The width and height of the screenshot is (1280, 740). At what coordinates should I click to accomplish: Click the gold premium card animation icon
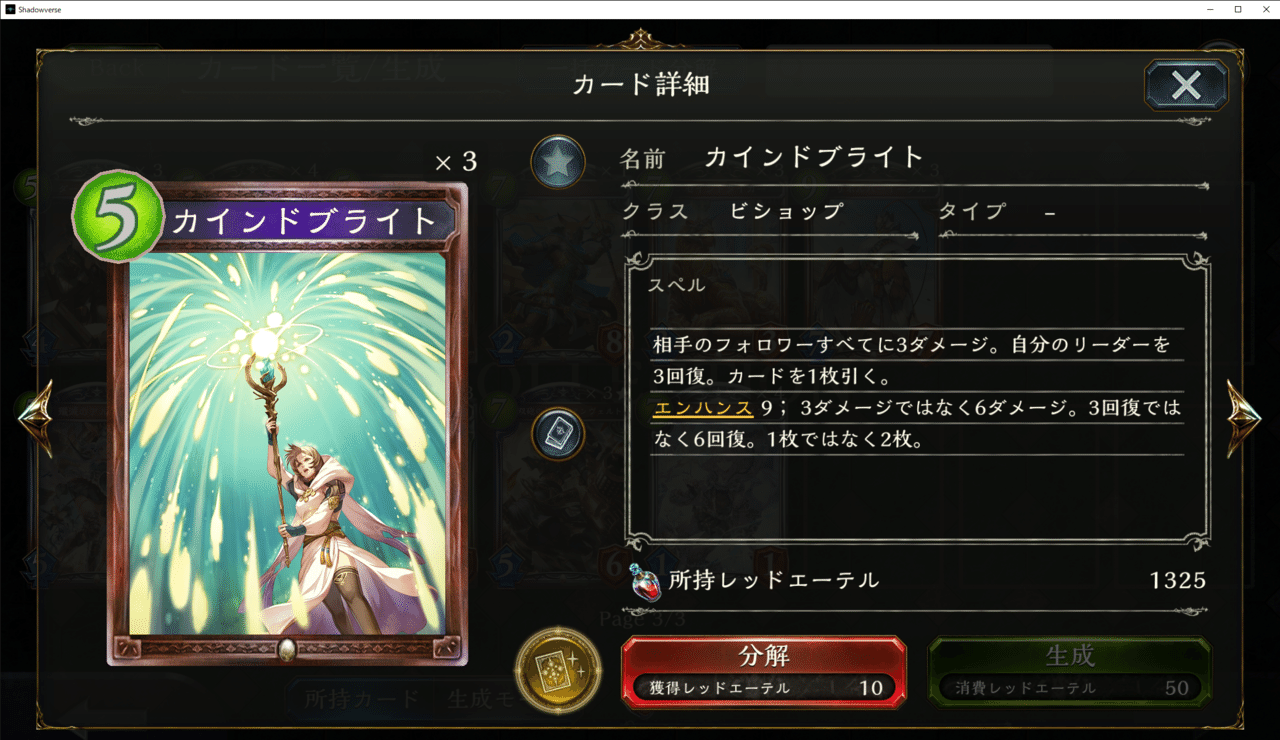coord(558,670)
